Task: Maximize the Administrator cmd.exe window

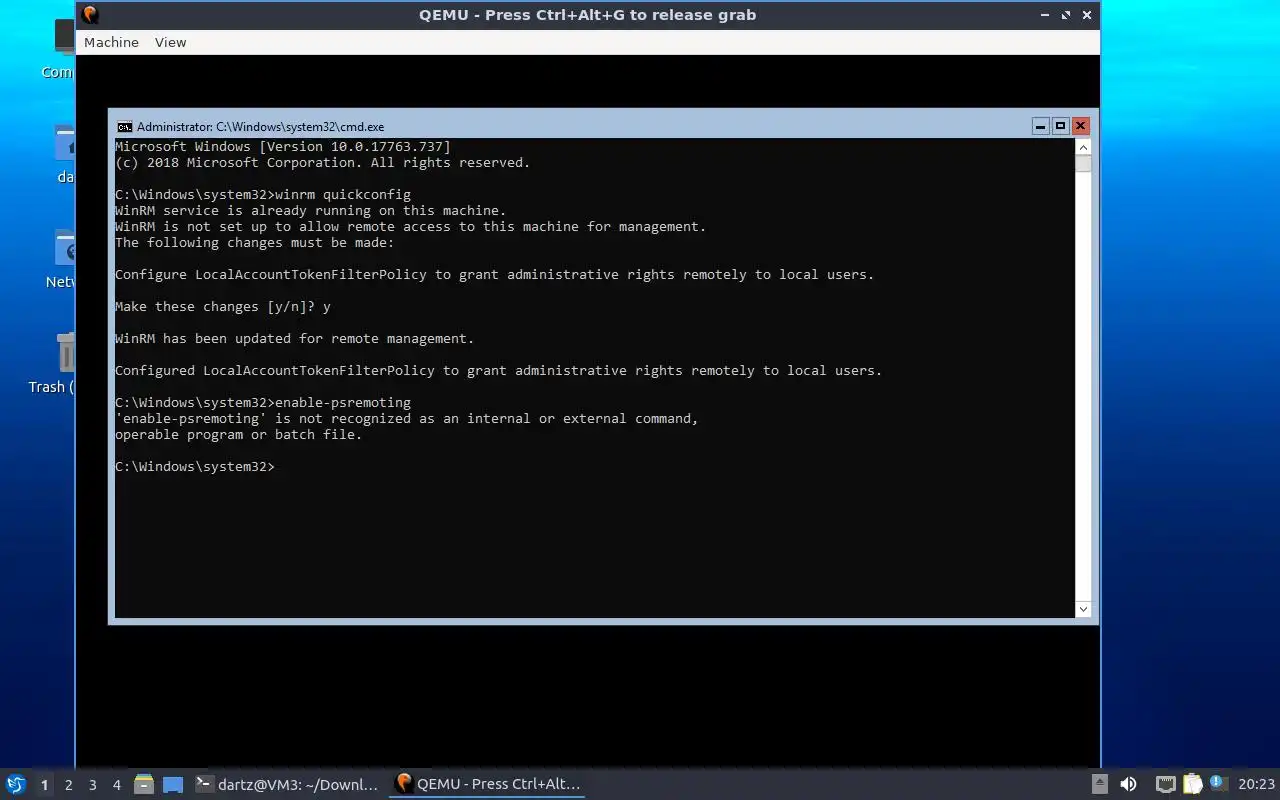Action: pyautogui.click(x=1061, y=126)
